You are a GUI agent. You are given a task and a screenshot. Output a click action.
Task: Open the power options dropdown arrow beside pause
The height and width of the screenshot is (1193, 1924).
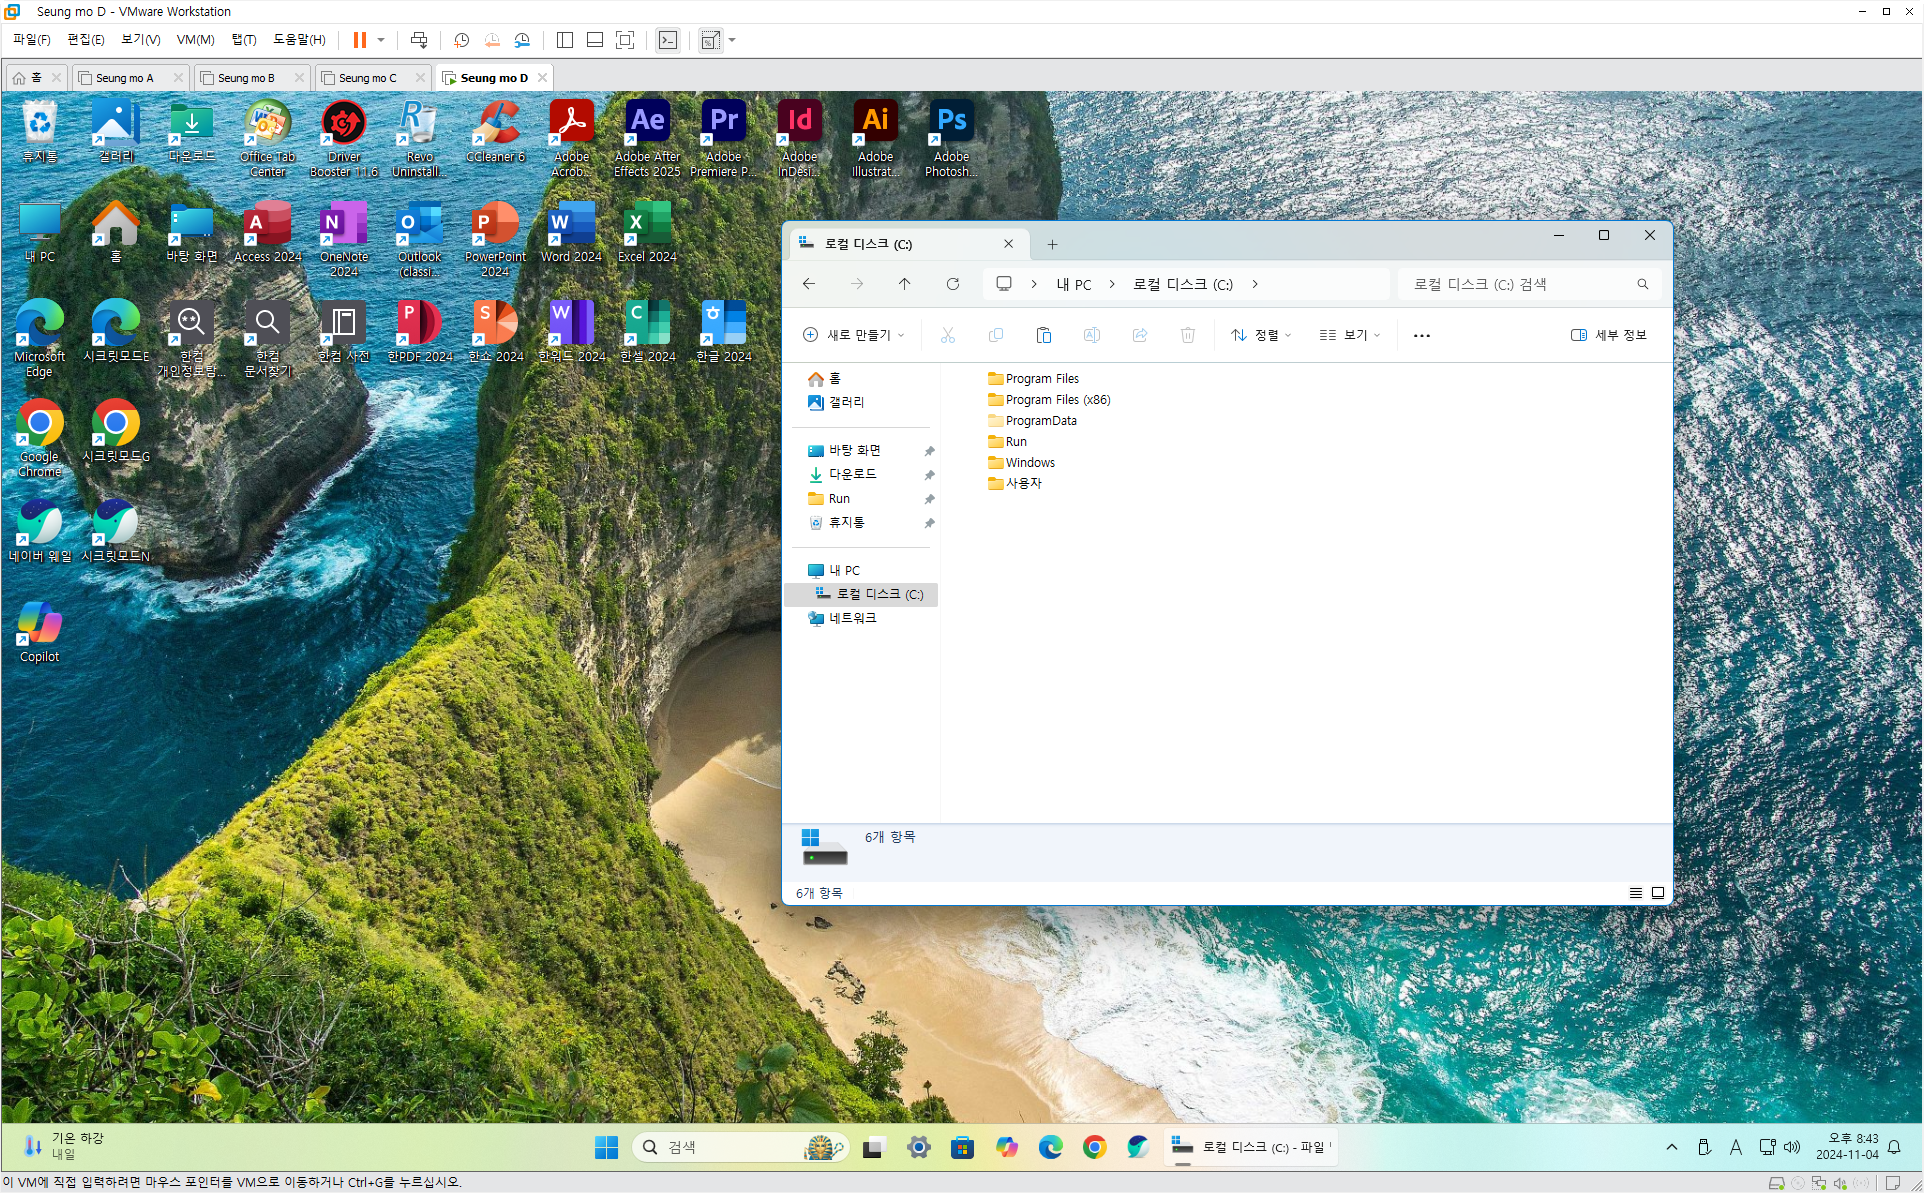[x=381, y=40]
